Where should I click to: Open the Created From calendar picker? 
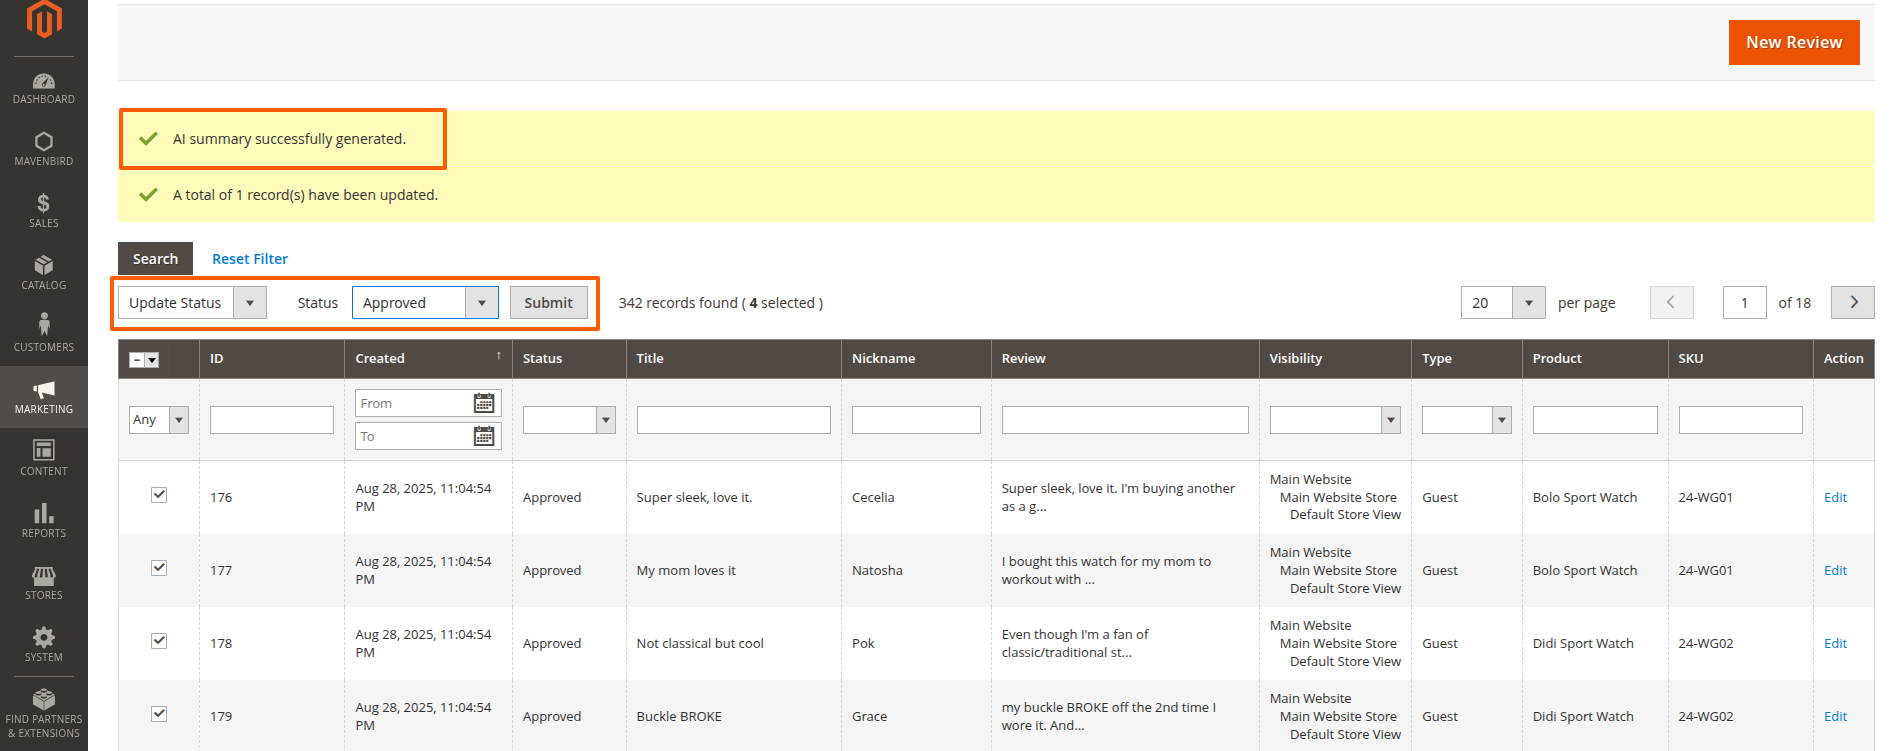(484, 403)
